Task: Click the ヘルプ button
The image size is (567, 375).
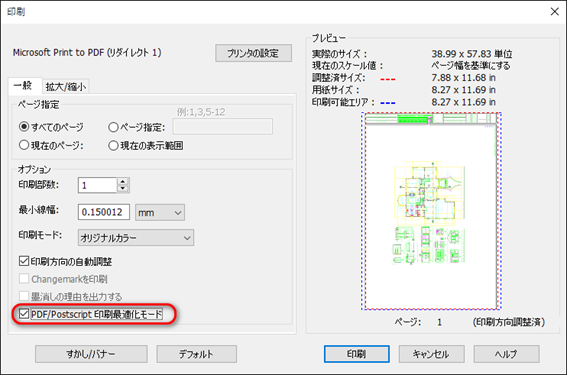Action: tap(506, 354)
